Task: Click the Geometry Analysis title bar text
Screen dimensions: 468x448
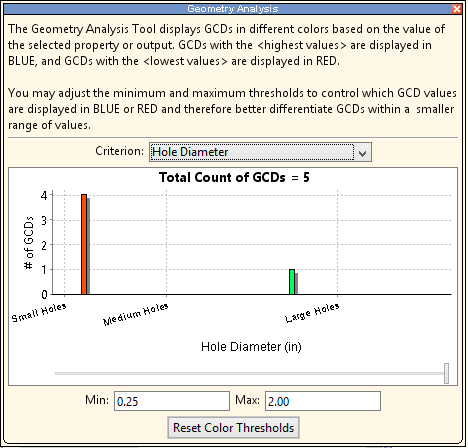Action: (x=233, y=9)
